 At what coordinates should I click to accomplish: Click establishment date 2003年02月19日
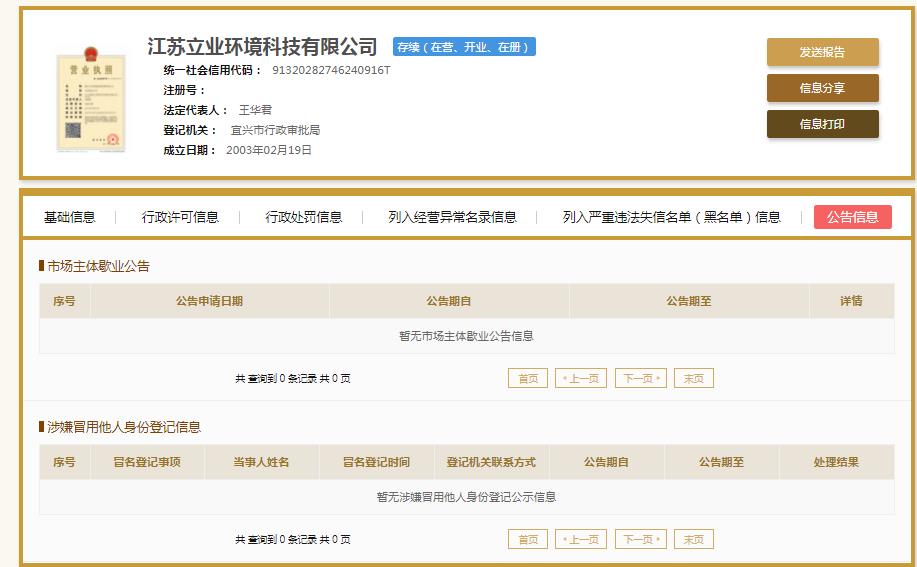coord(268,150)
